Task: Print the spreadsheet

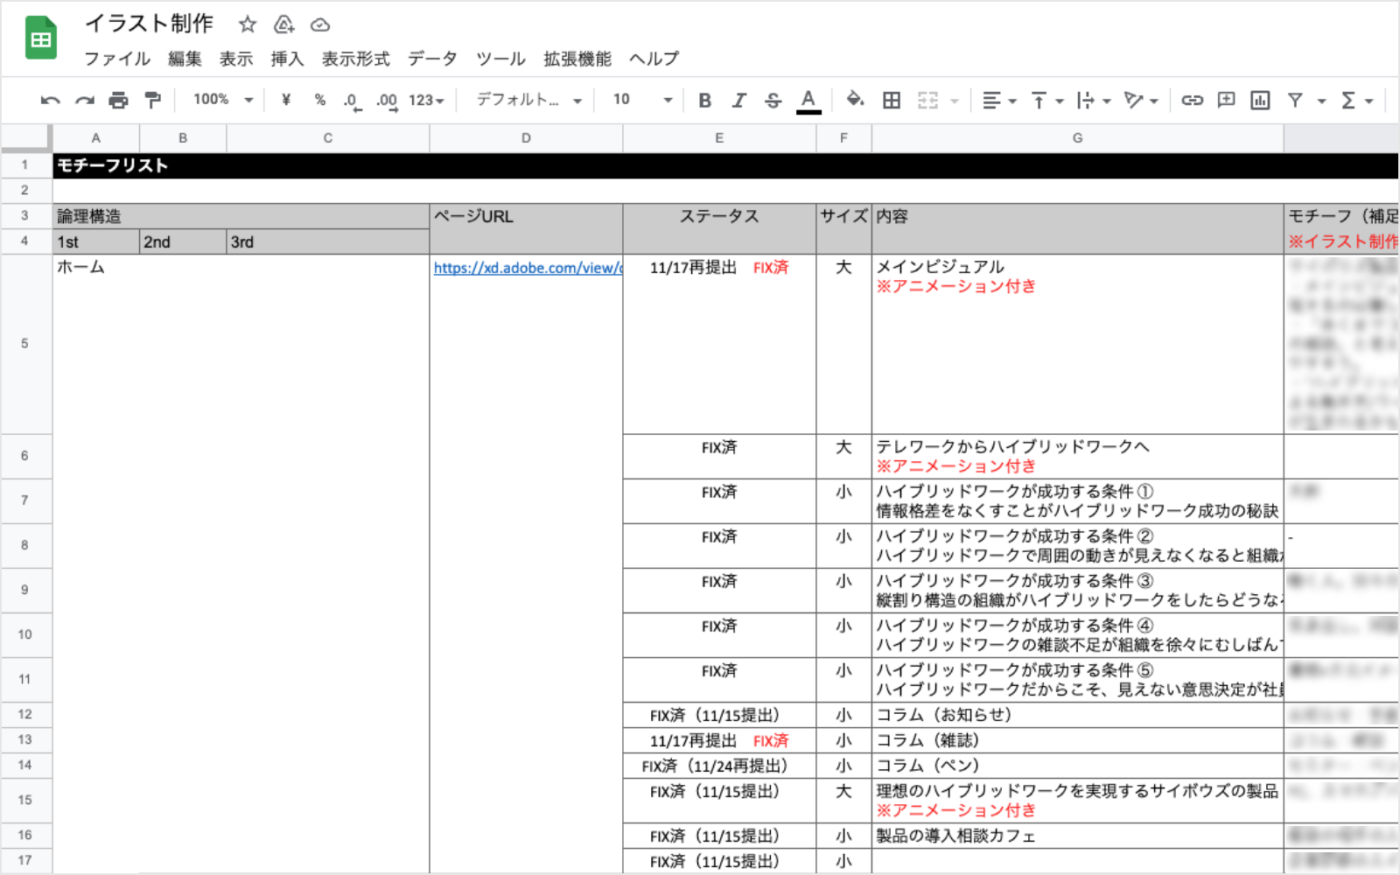Action: click(119, 100)
